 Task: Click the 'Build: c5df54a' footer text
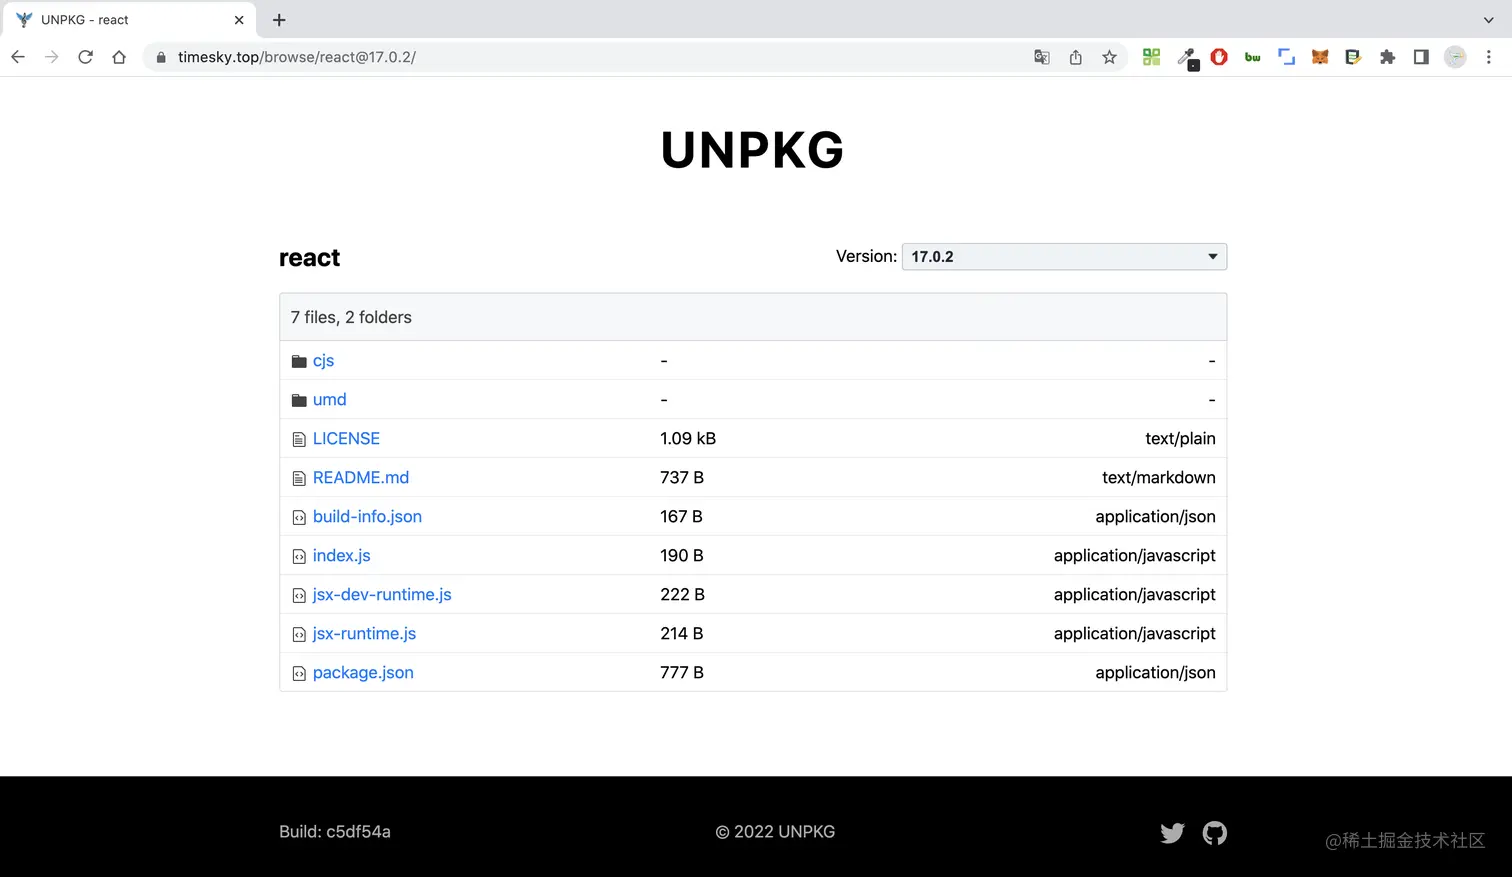(x=335, y=832)
